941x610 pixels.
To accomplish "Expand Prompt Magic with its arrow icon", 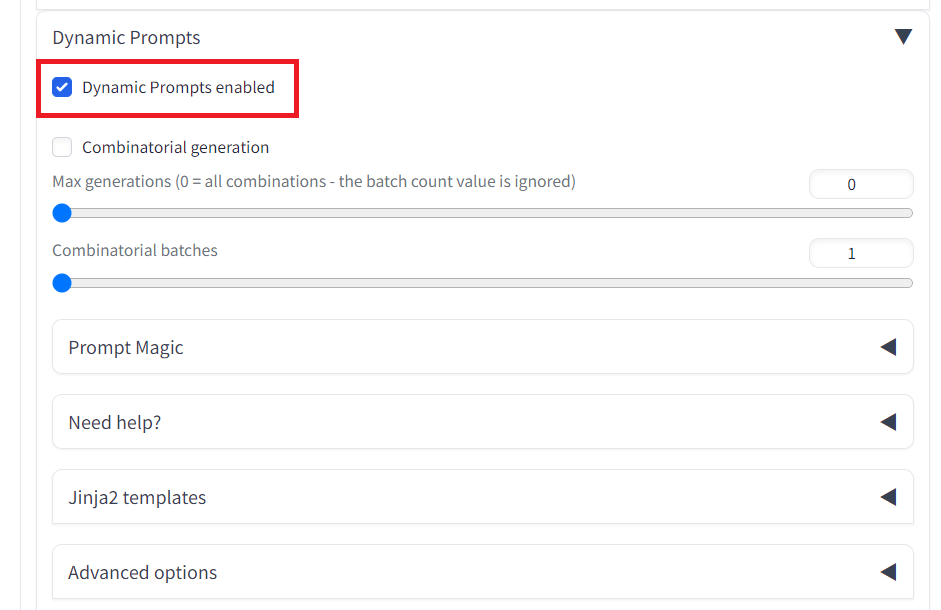I will pos(889,347).
